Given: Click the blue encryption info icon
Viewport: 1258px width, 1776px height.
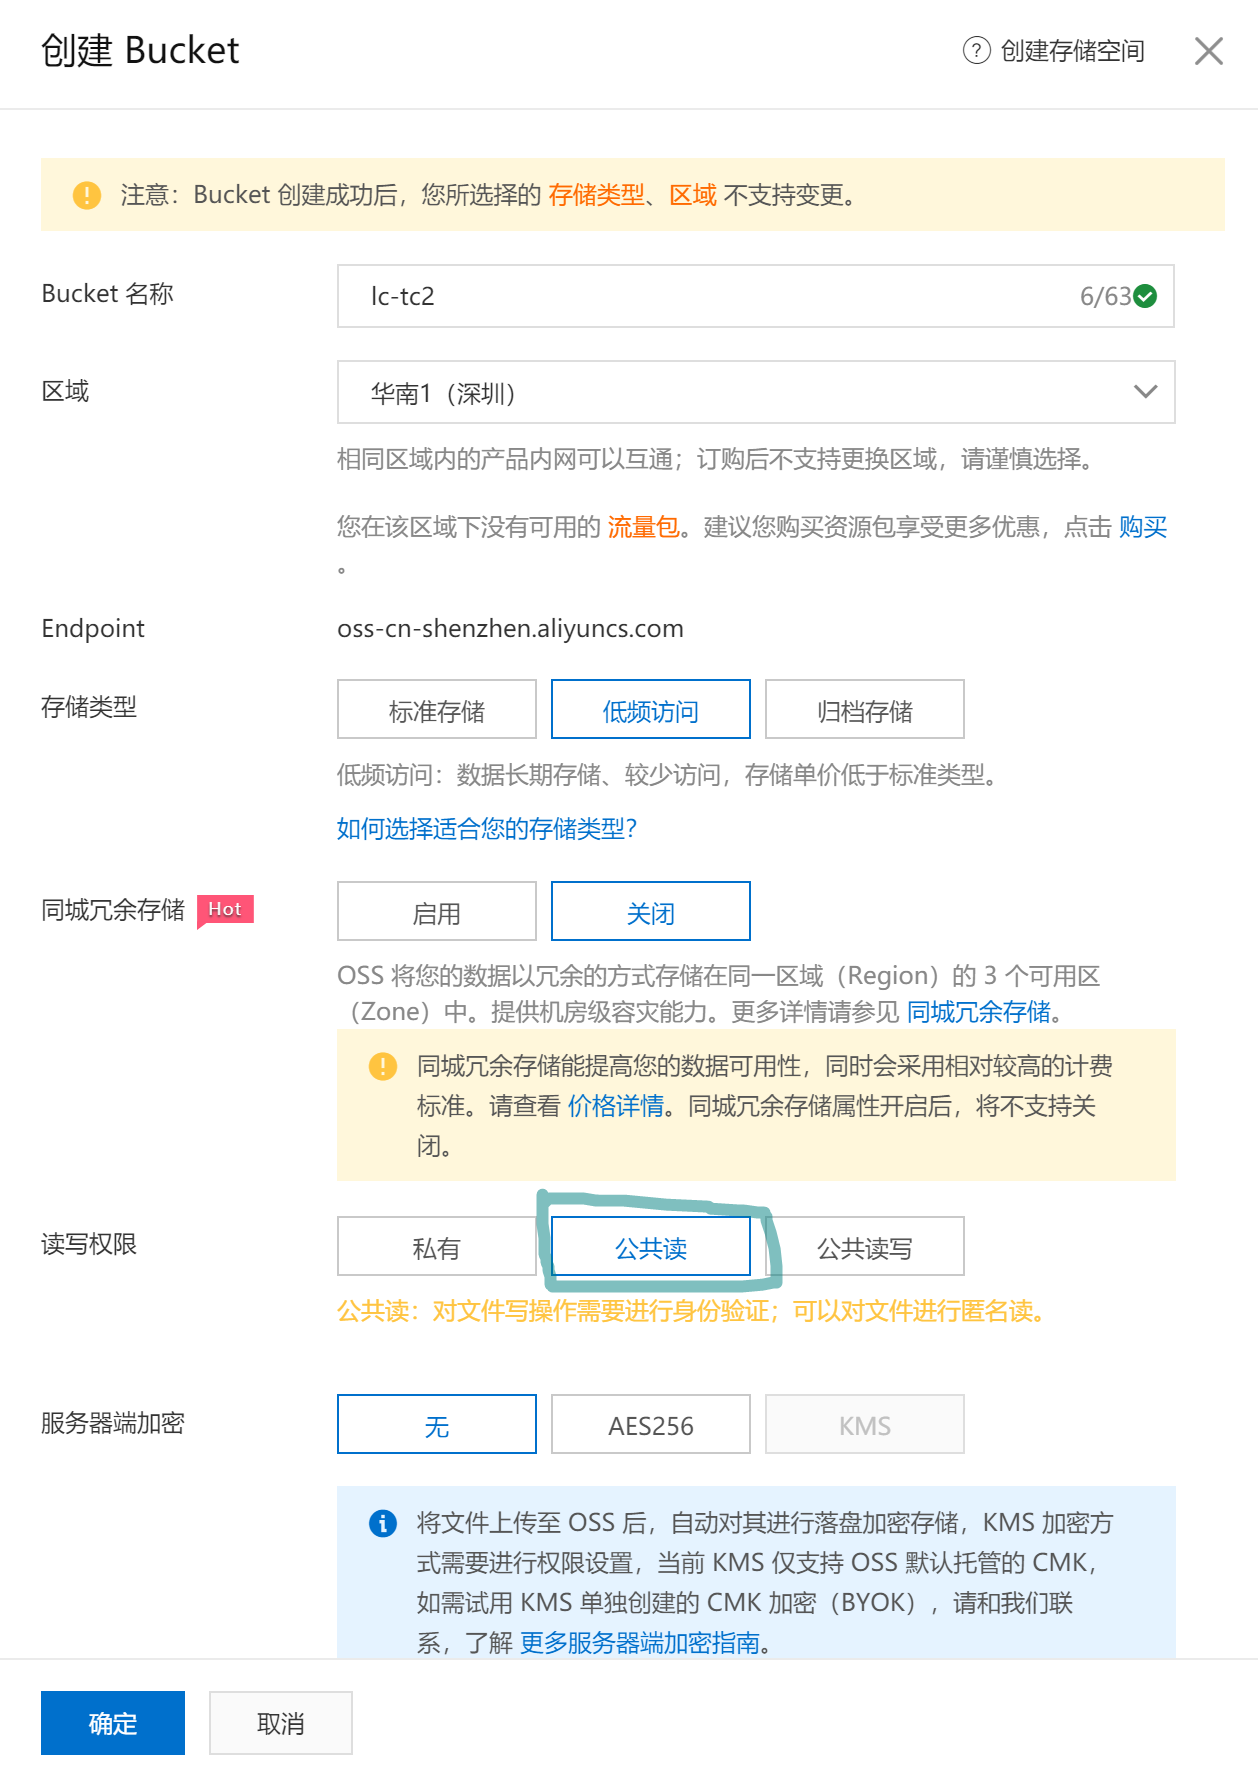Looking at the screenshot, I should 383,1523.
